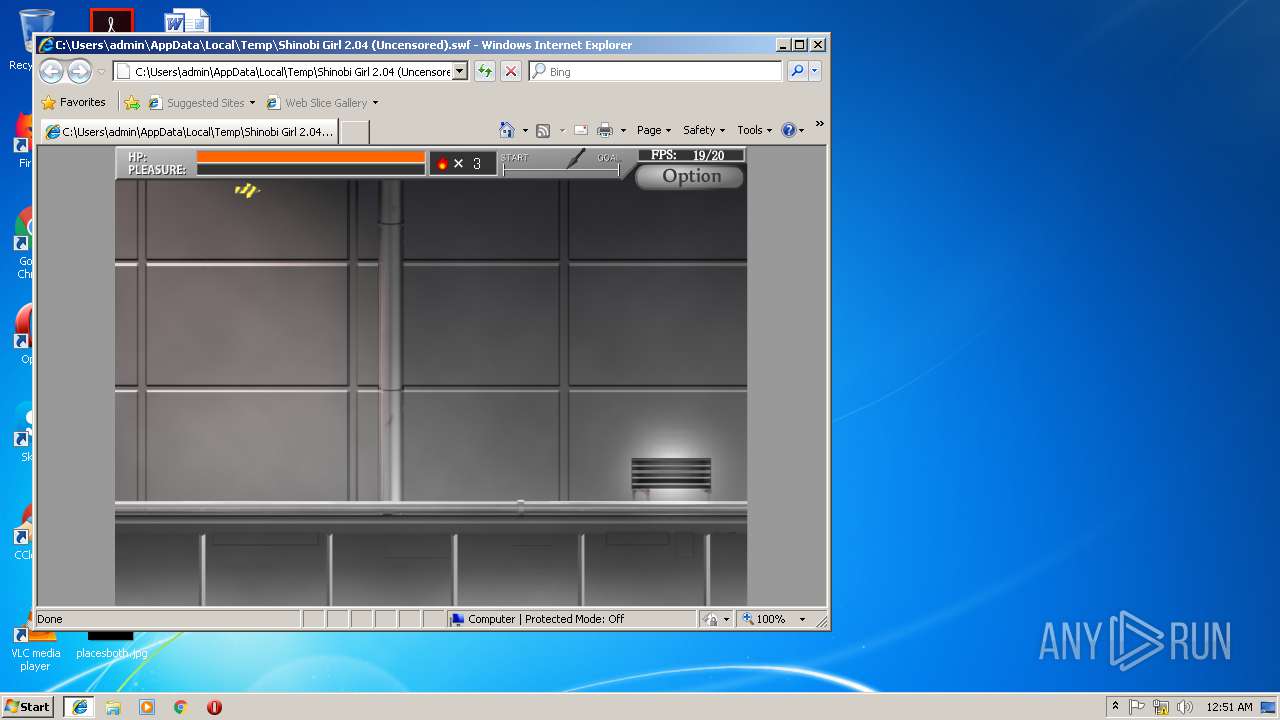Viewport: 1280px width, 720px height.
Task: Click the search magnifier button
Action: pos(797,71)
